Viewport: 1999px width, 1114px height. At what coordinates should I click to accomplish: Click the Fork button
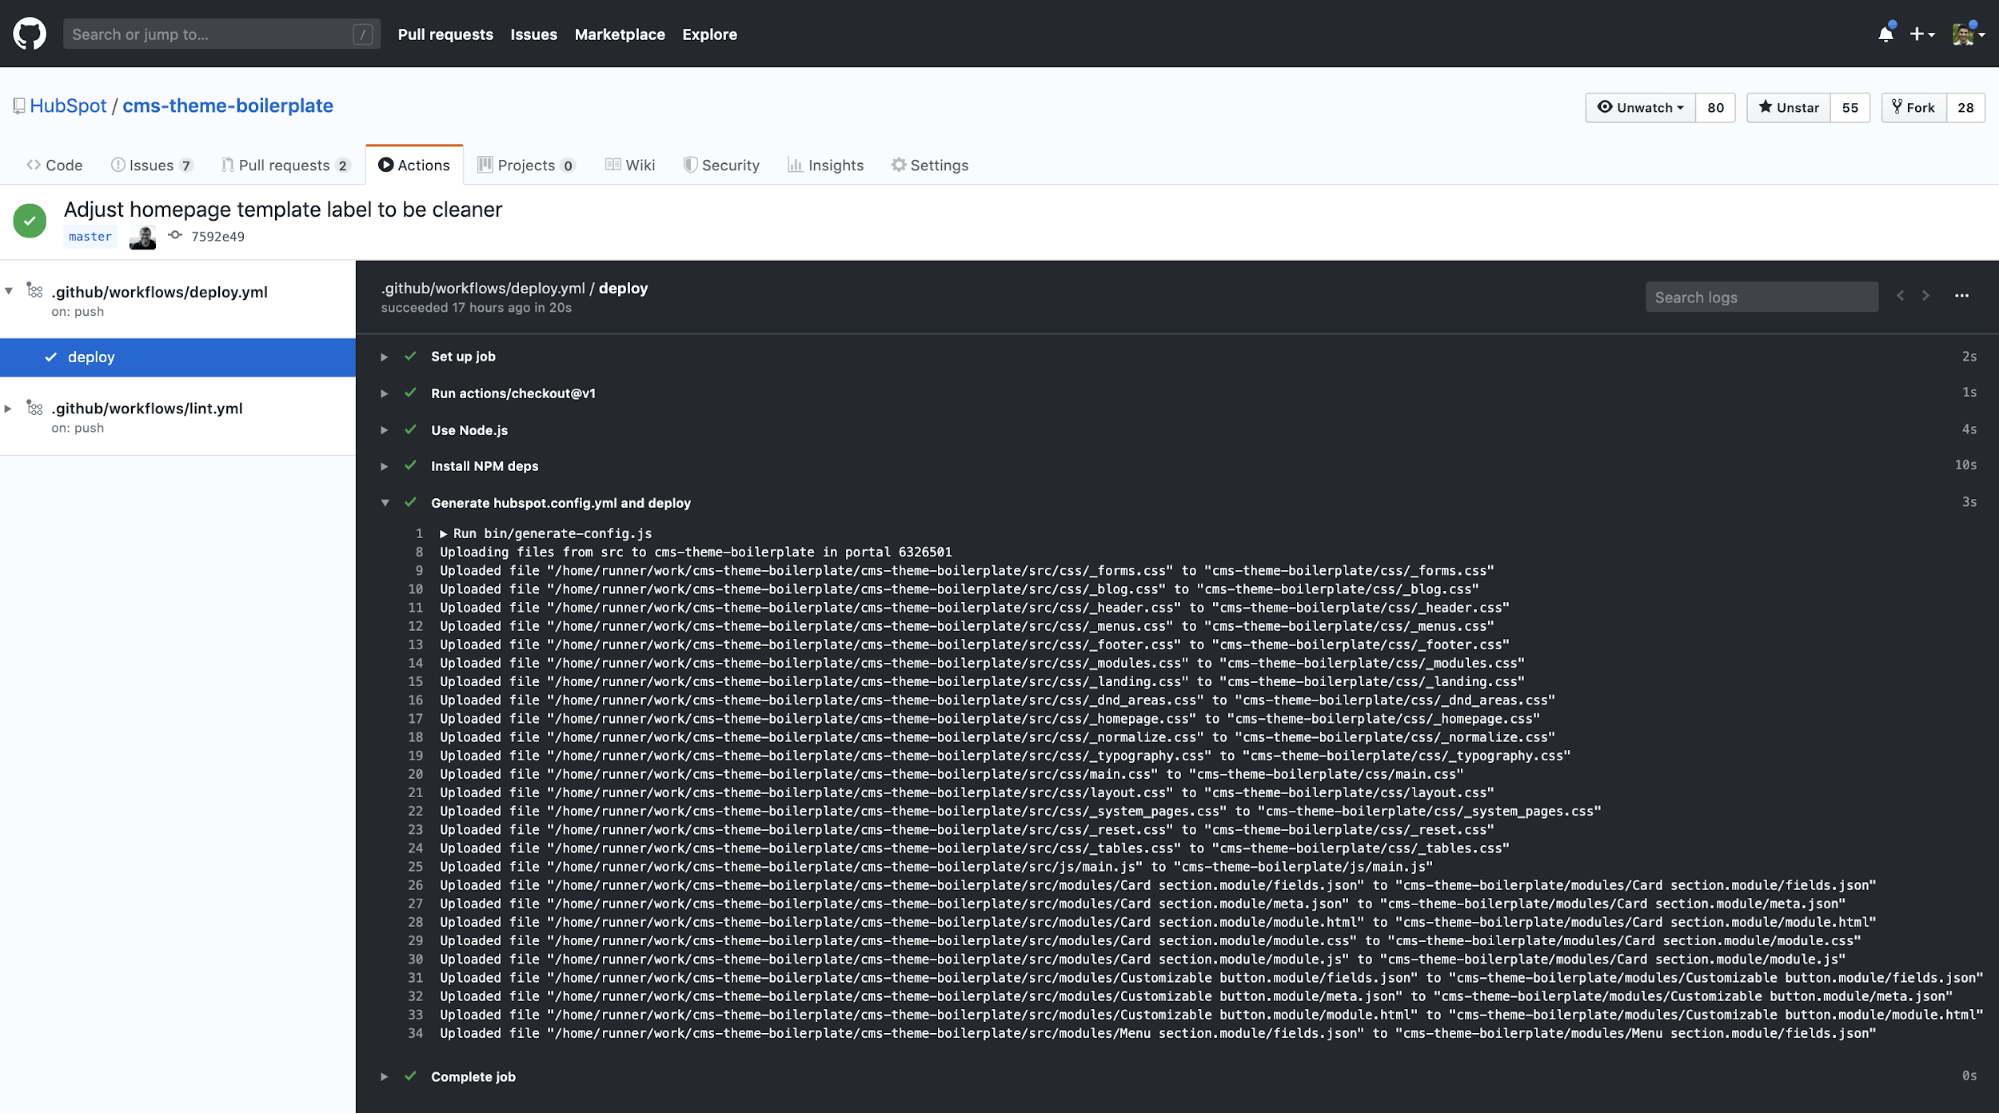1913,107
